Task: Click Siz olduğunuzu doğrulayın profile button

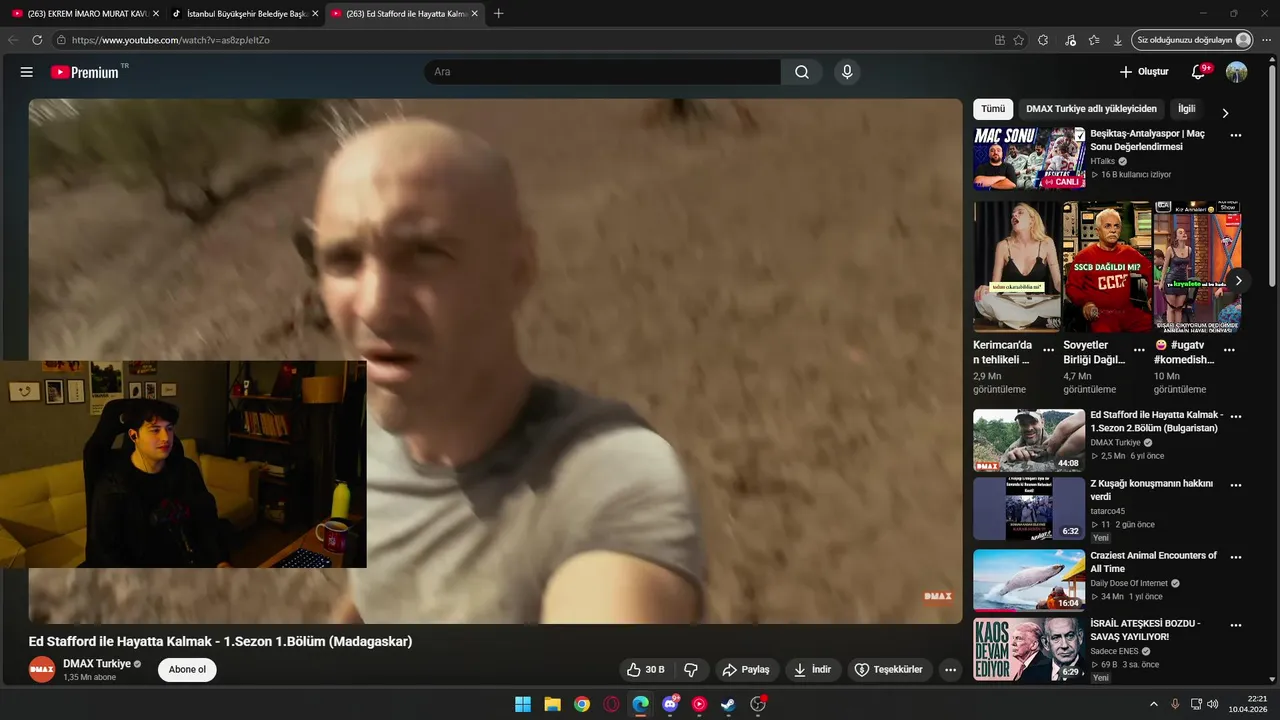Action: 1192,40
